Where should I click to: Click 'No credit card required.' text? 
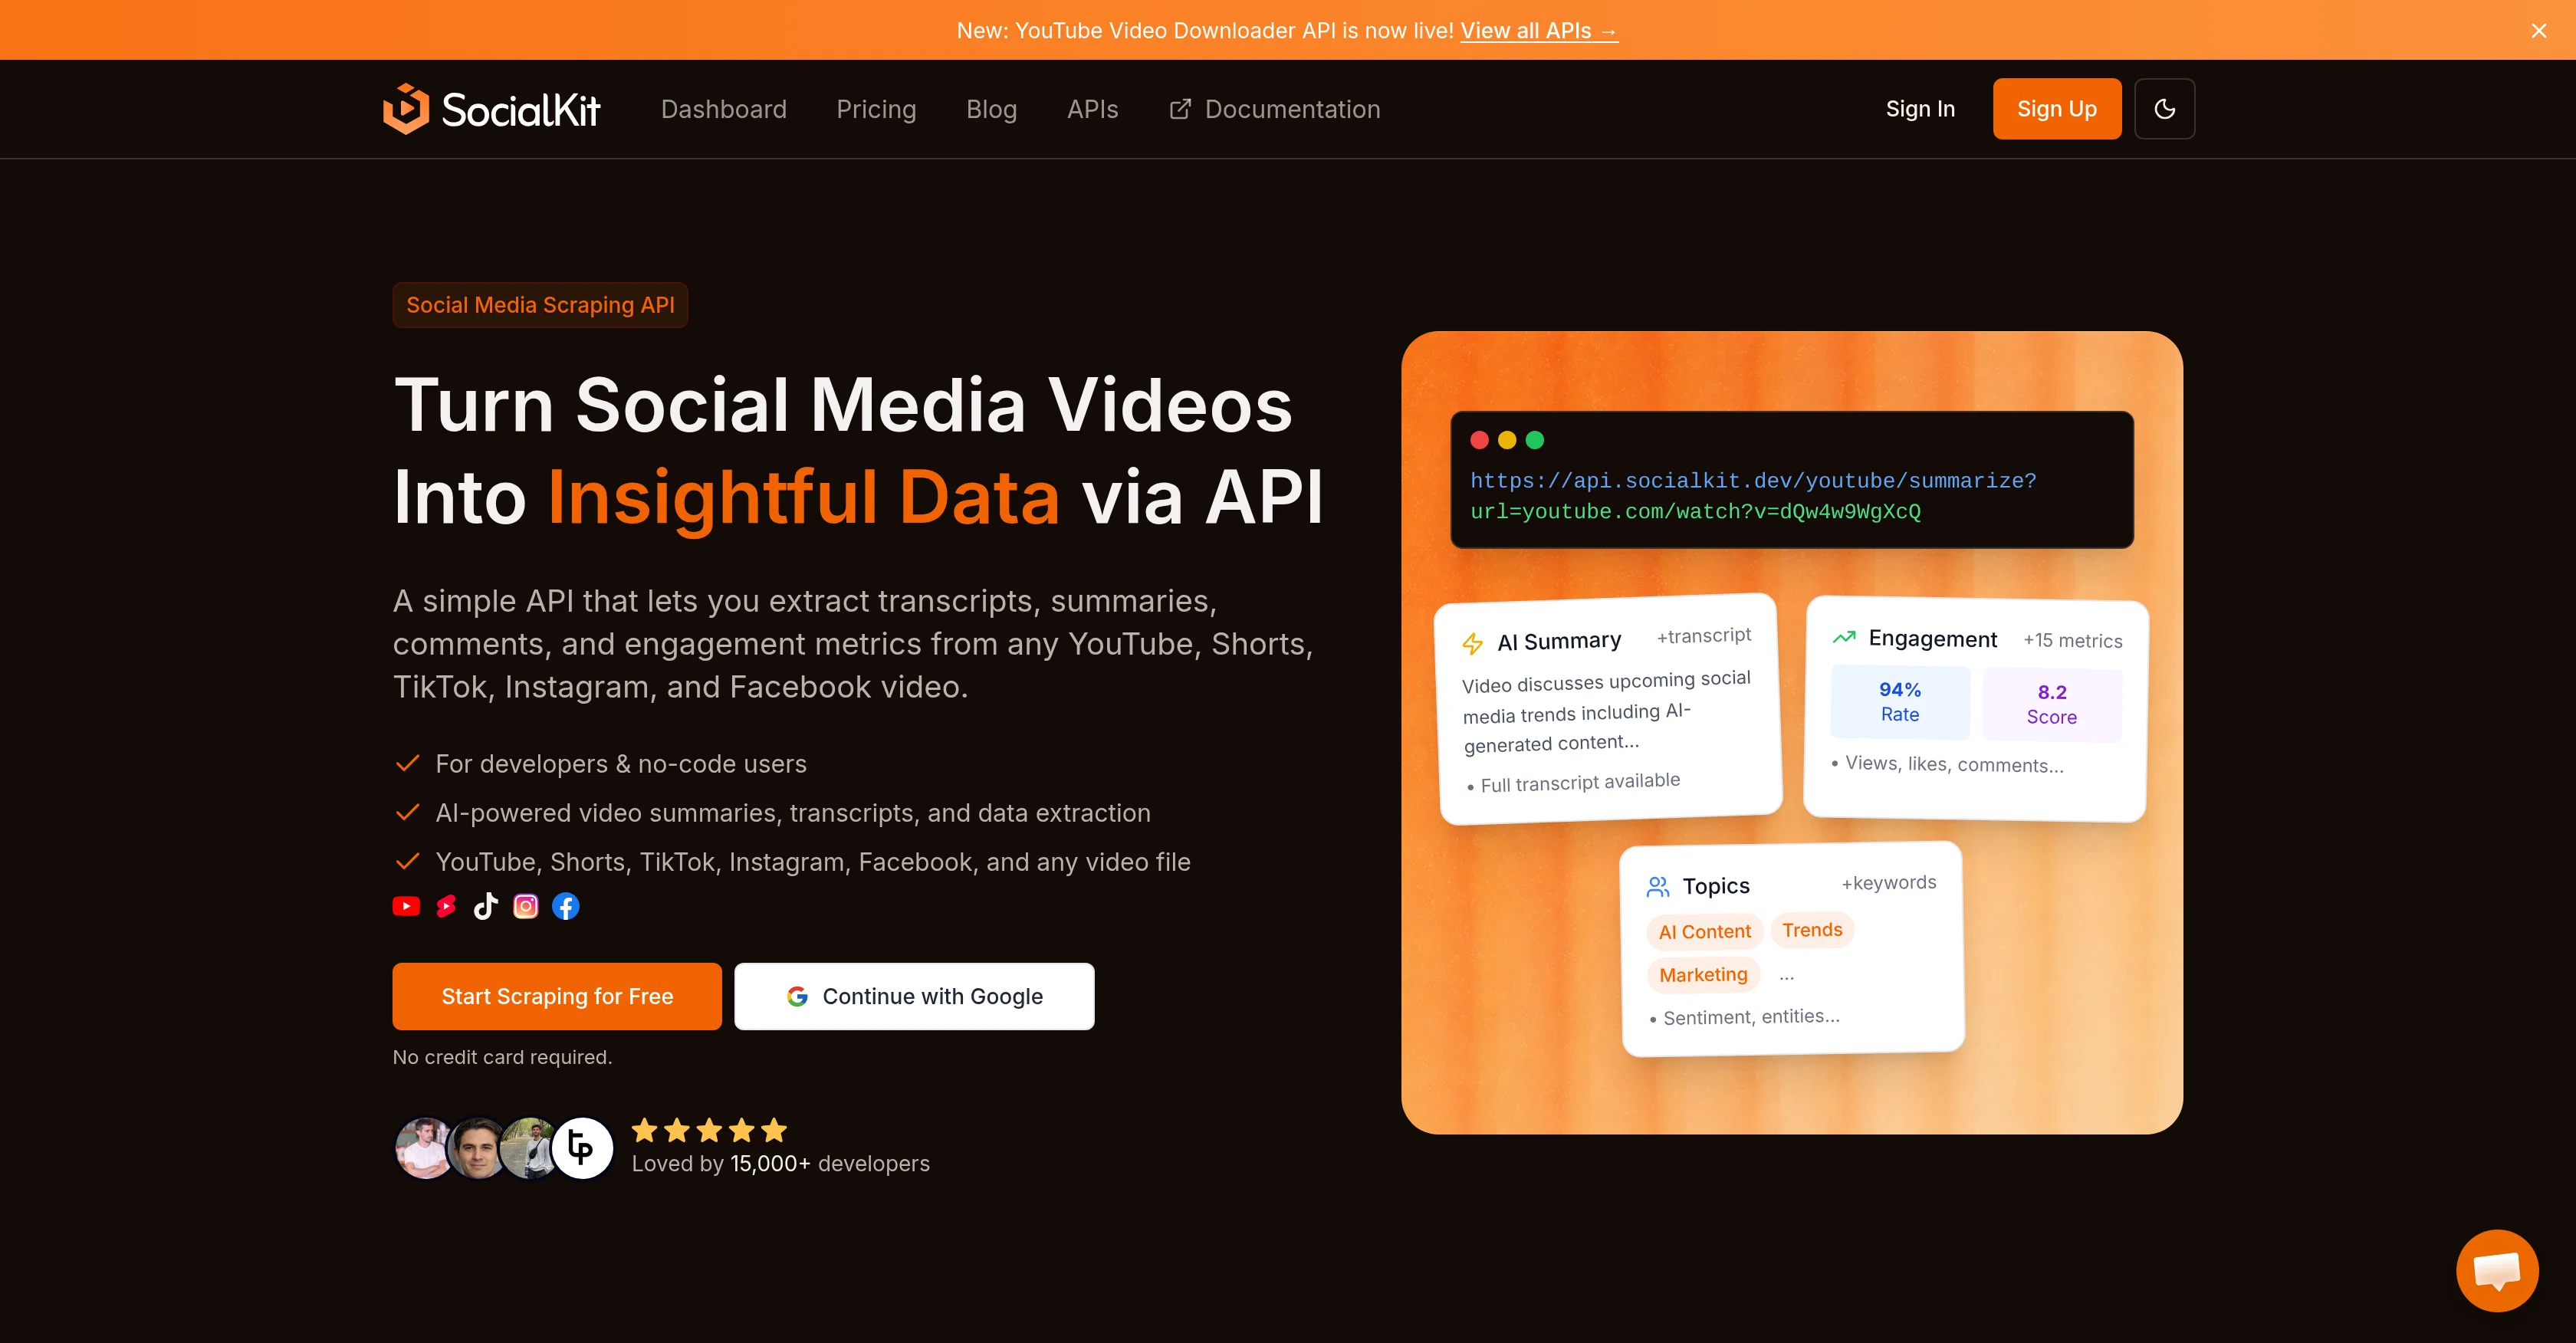pyautogui.click(x=502, y=1057)
